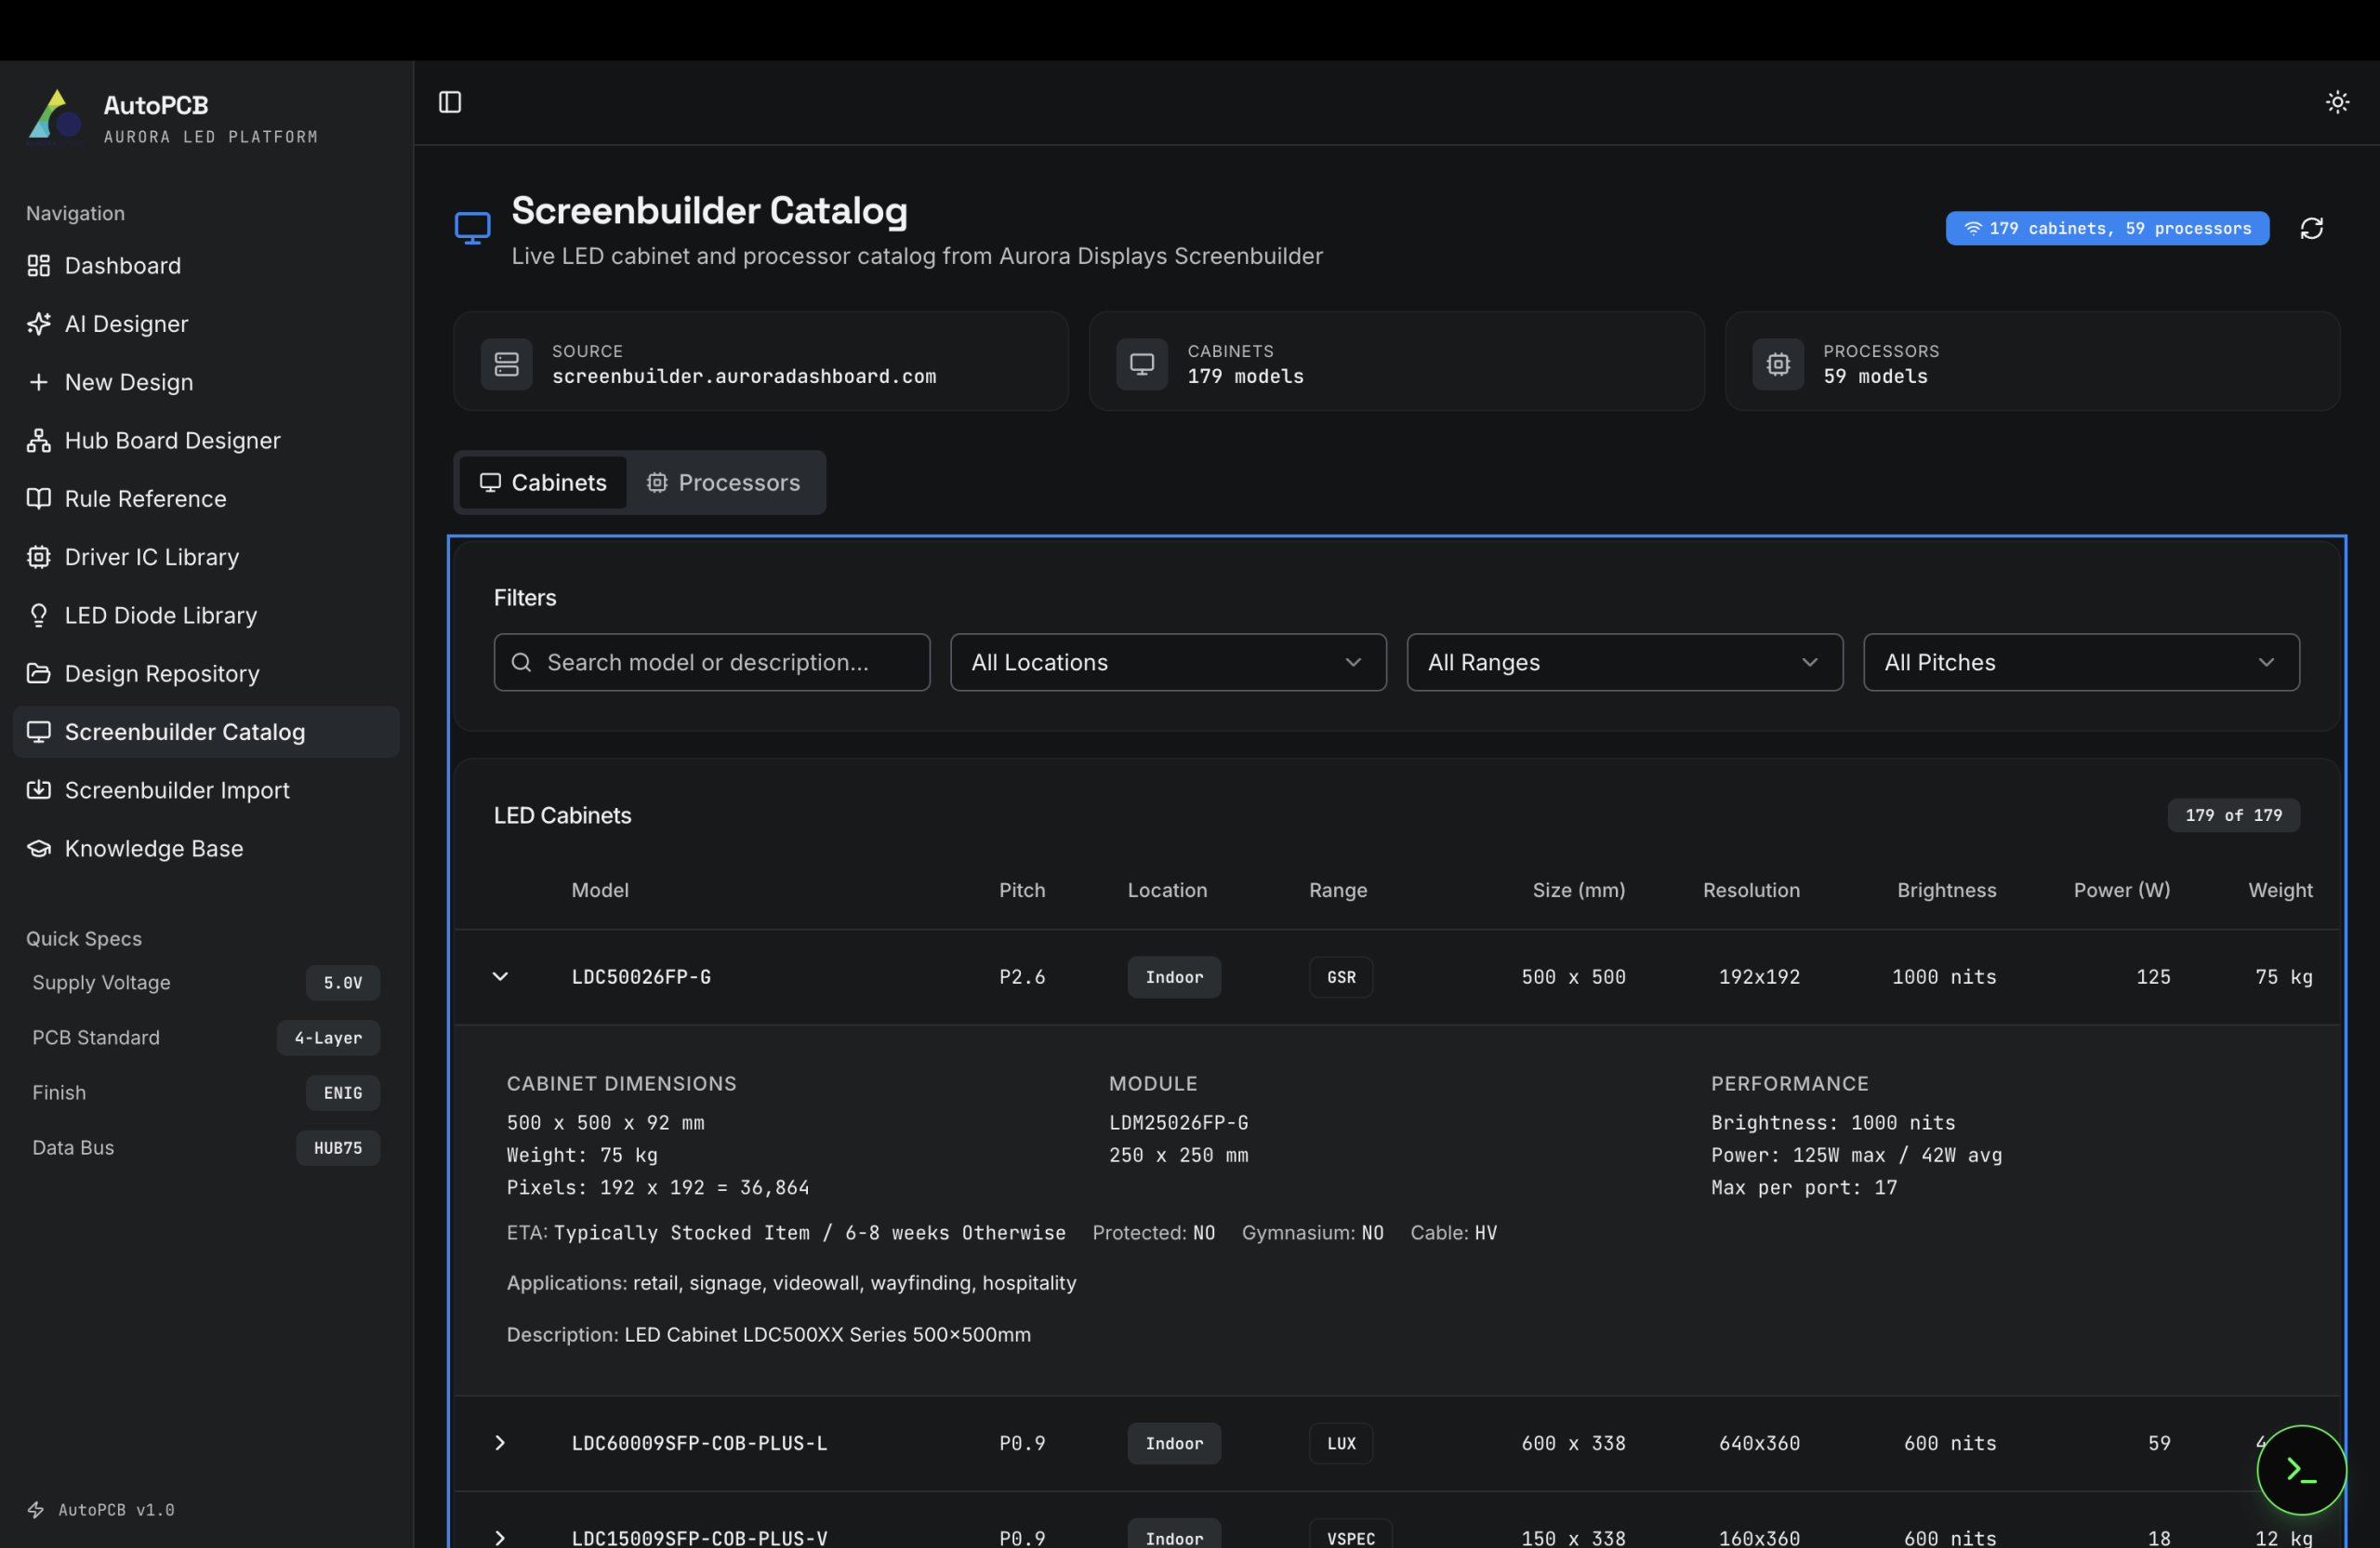Open the Hub Board Designer
Screen dimensions: 2380x1548
click(172, 440)
